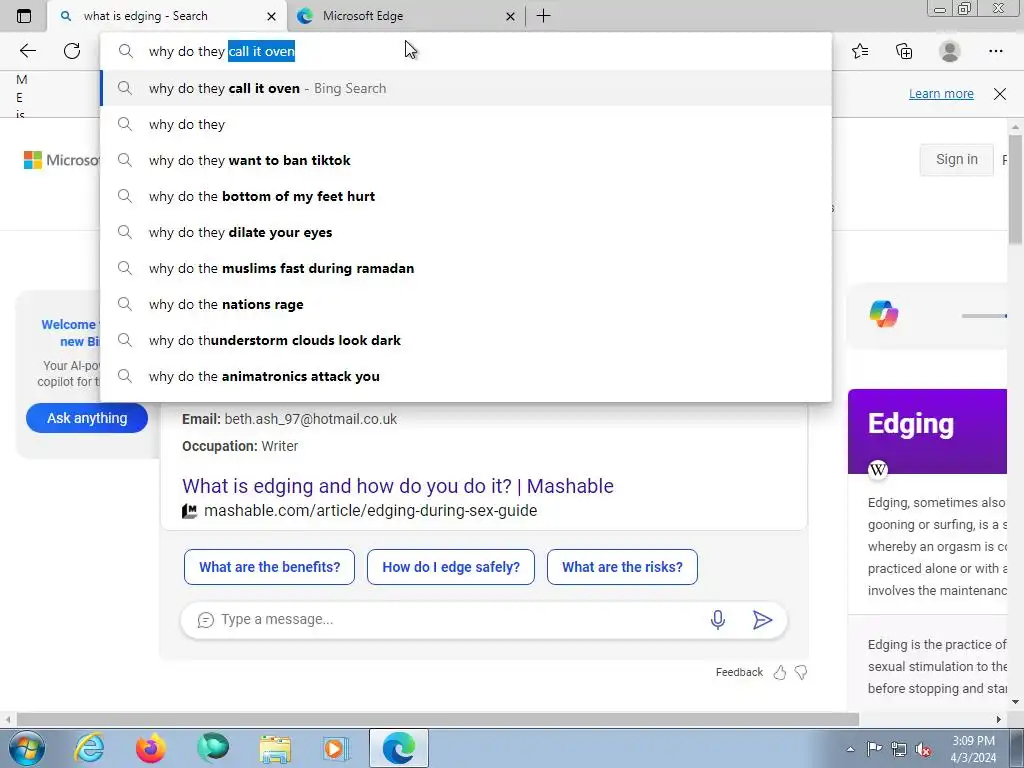Viewport: 1024px width, 768px height.
Task: Select the 'What are the risks?' chip
Action: tap(622, 567)
